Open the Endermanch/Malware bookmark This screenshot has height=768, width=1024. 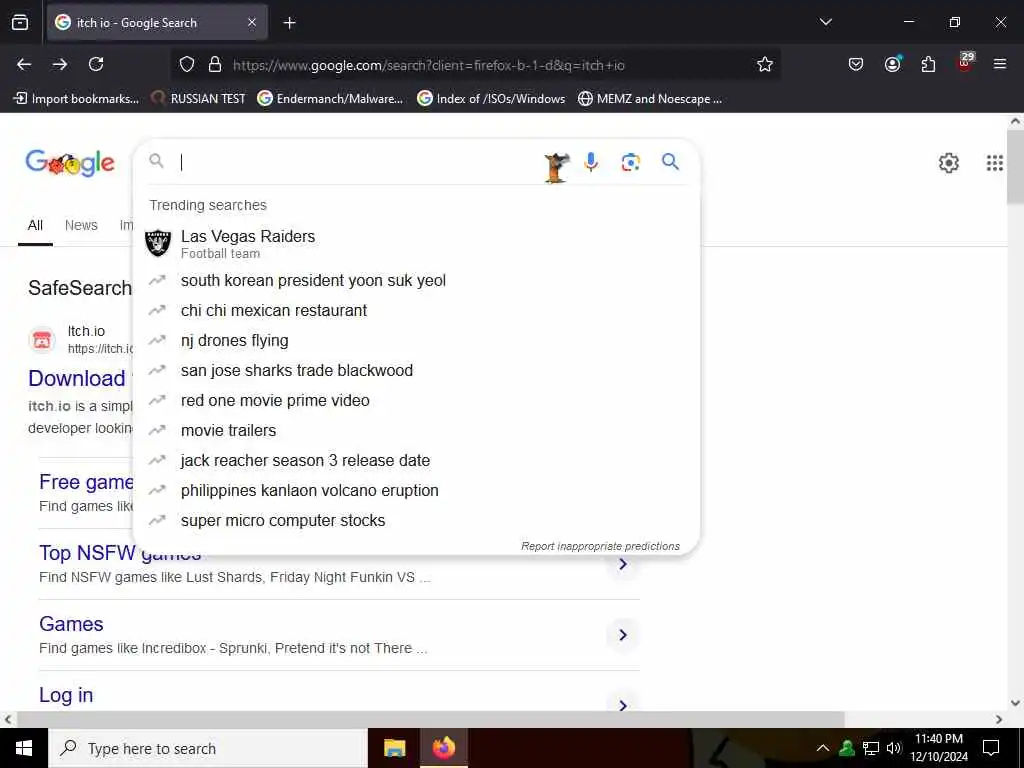tap(330, 99)
